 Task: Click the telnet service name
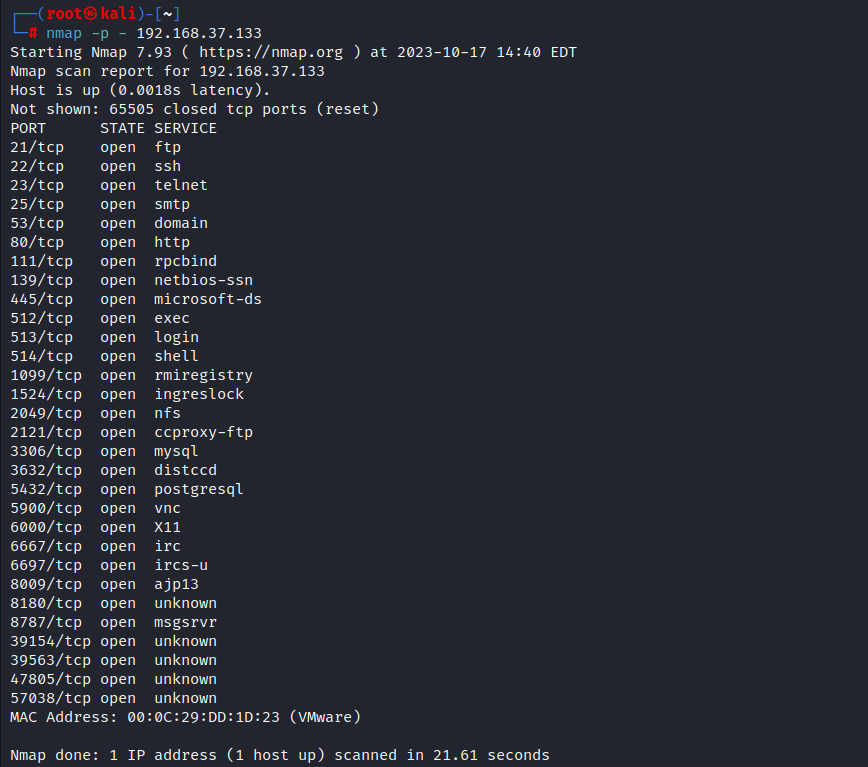[180, 185]
